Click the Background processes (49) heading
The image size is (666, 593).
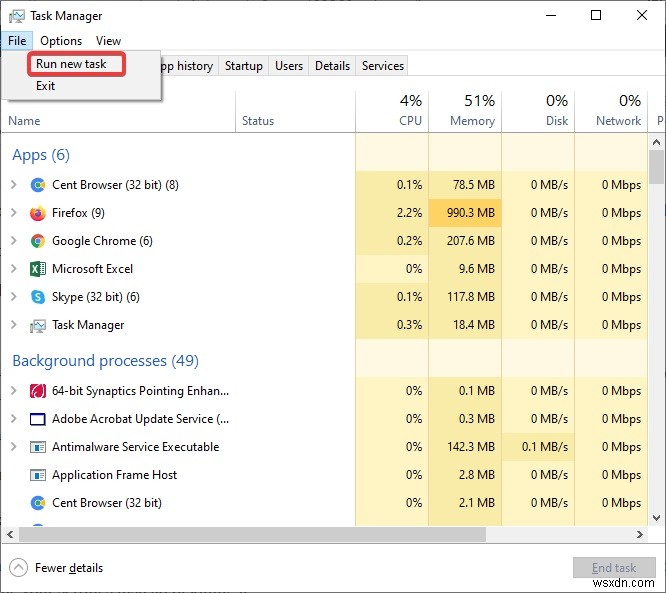[x=105, y=361]
